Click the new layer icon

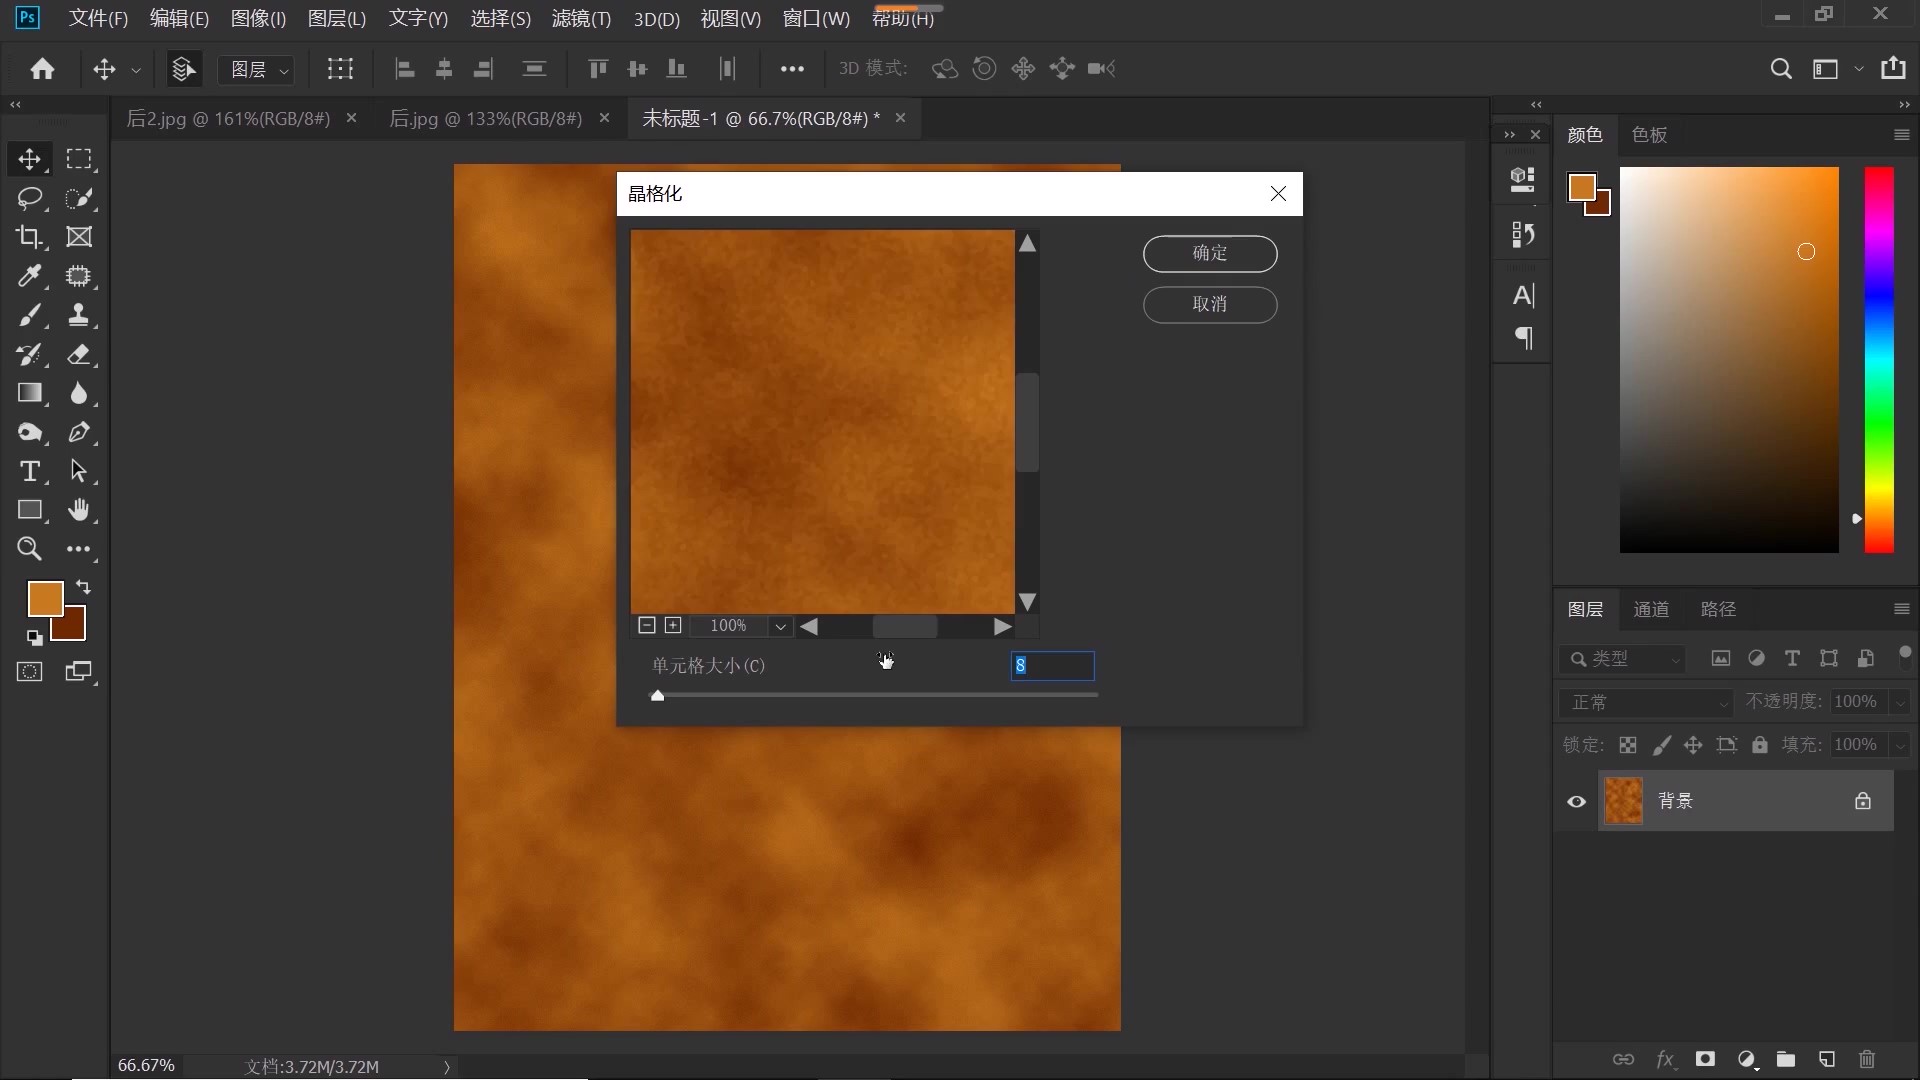(x=1827, y=1059)
